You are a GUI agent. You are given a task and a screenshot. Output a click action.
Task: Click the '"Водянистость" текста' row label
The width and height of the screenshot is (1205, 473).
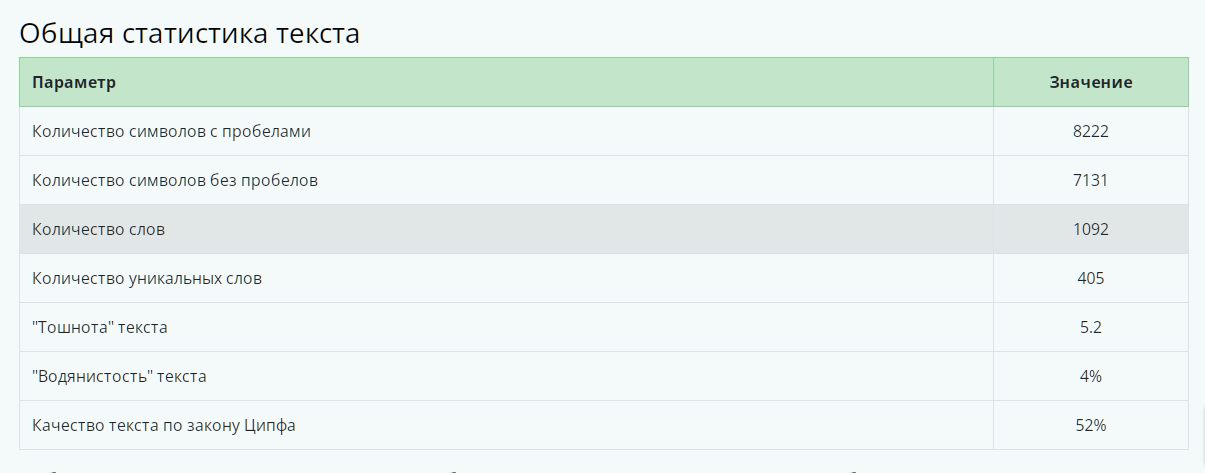119,376
